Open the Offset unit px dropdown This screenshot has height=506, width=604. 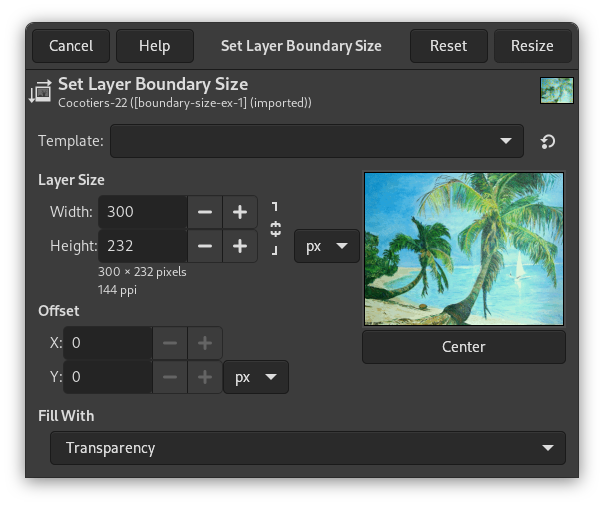point(255,377)
